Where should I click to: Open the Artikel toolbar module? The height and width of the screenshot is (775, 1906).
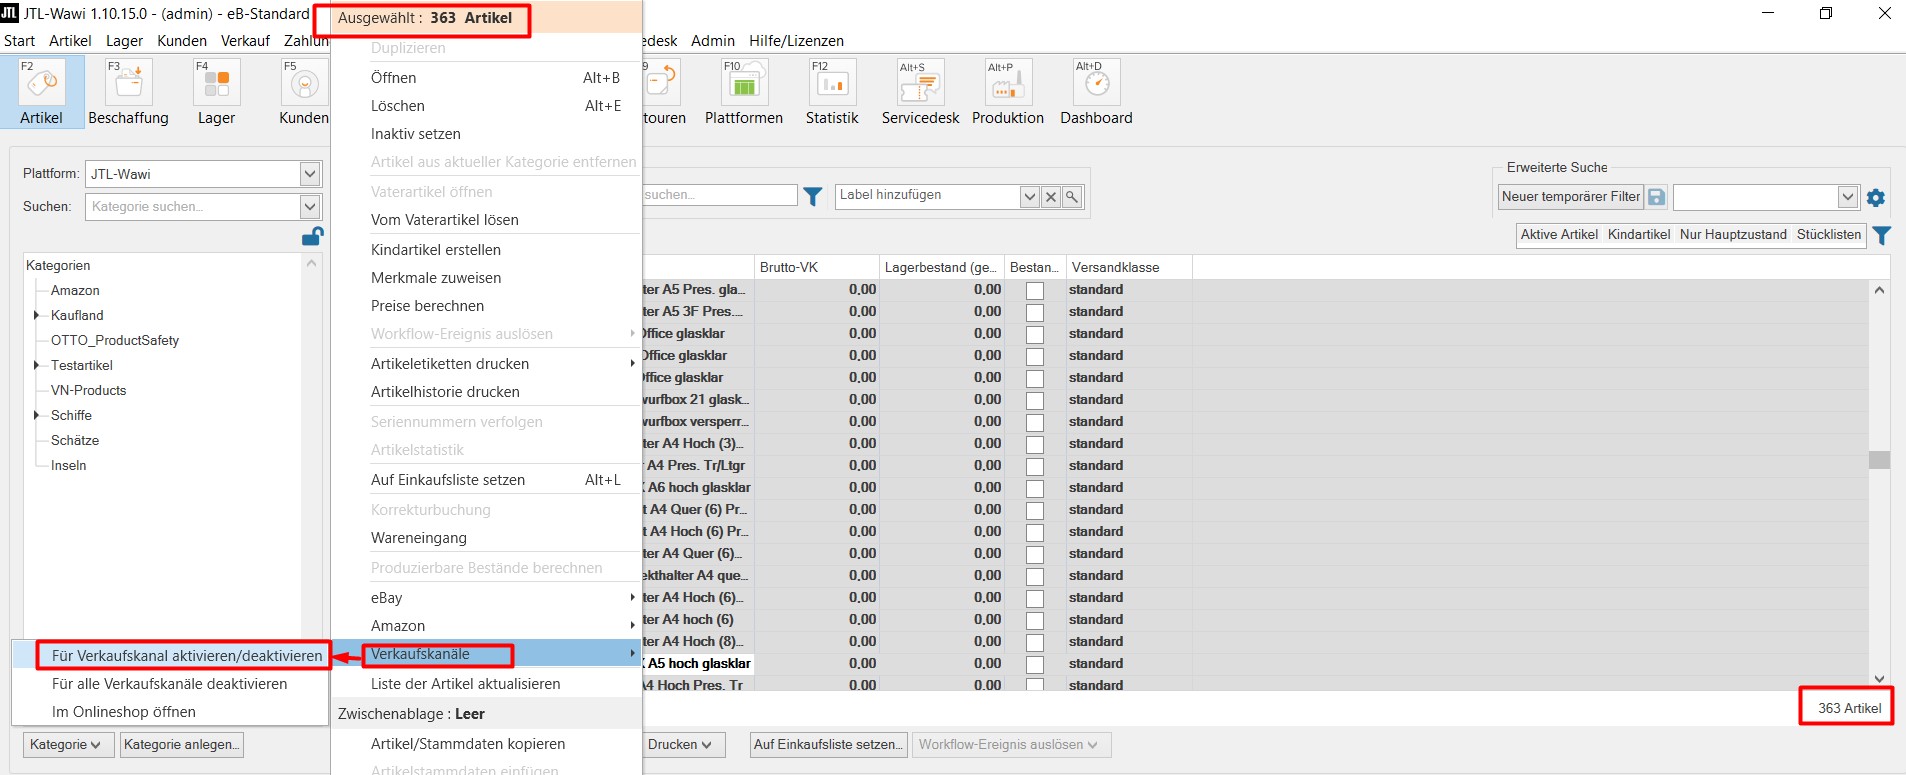(41, 93)
